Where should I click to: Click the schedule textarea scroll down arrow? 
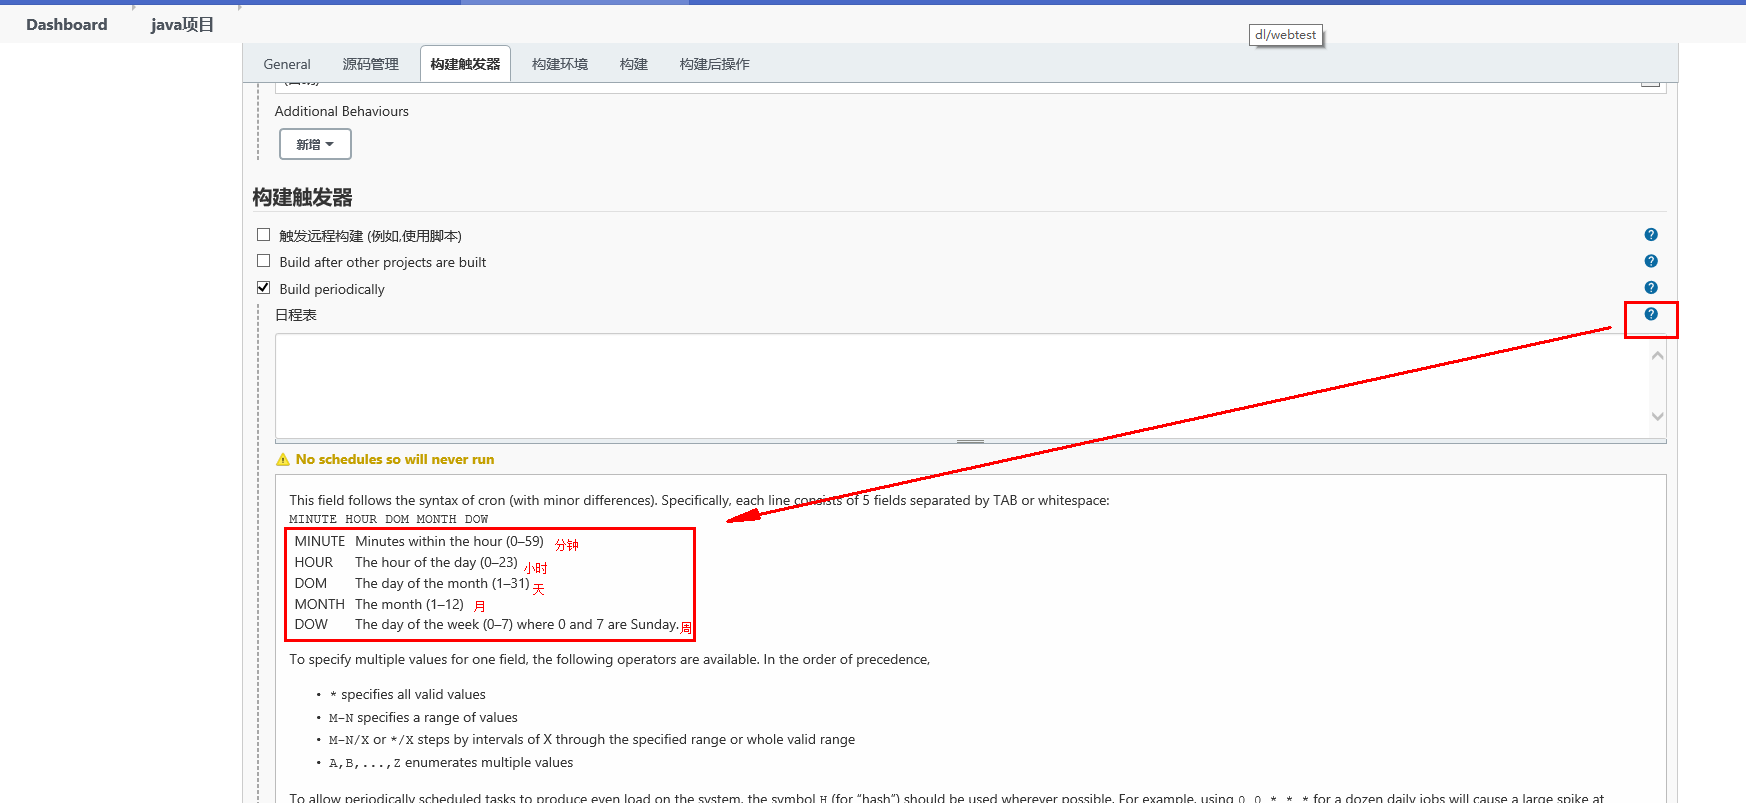[x=1658, y=416]
